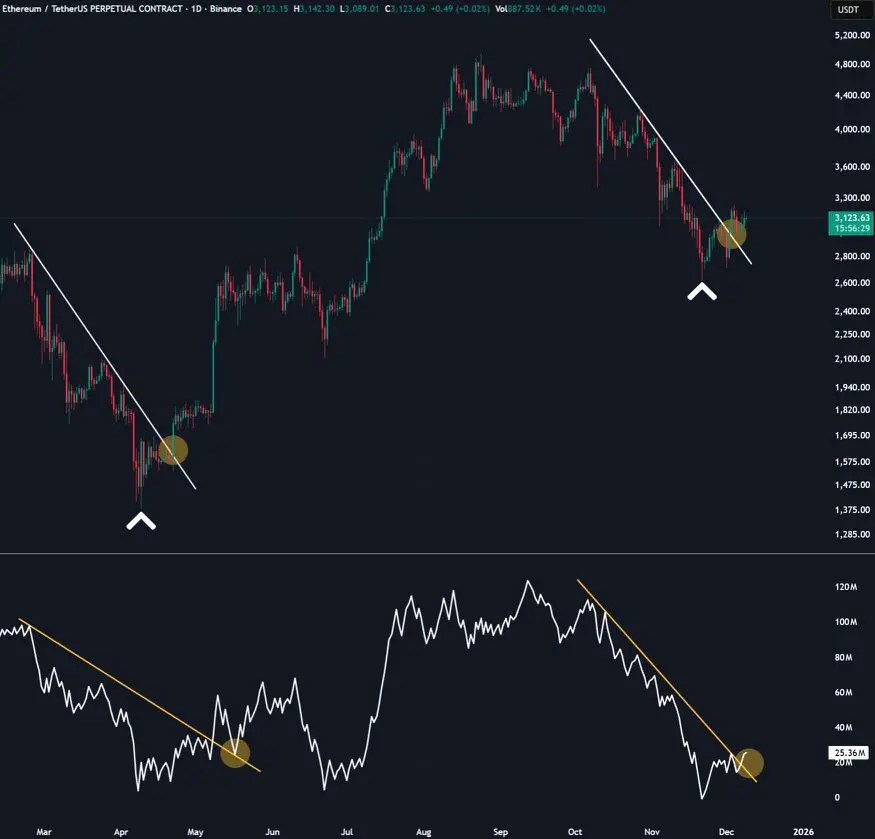This screenshot has height=839, width=875.
Task: Click the candle countdown 15:56:29
Action: pyautogui.click(x=852, y=229)
